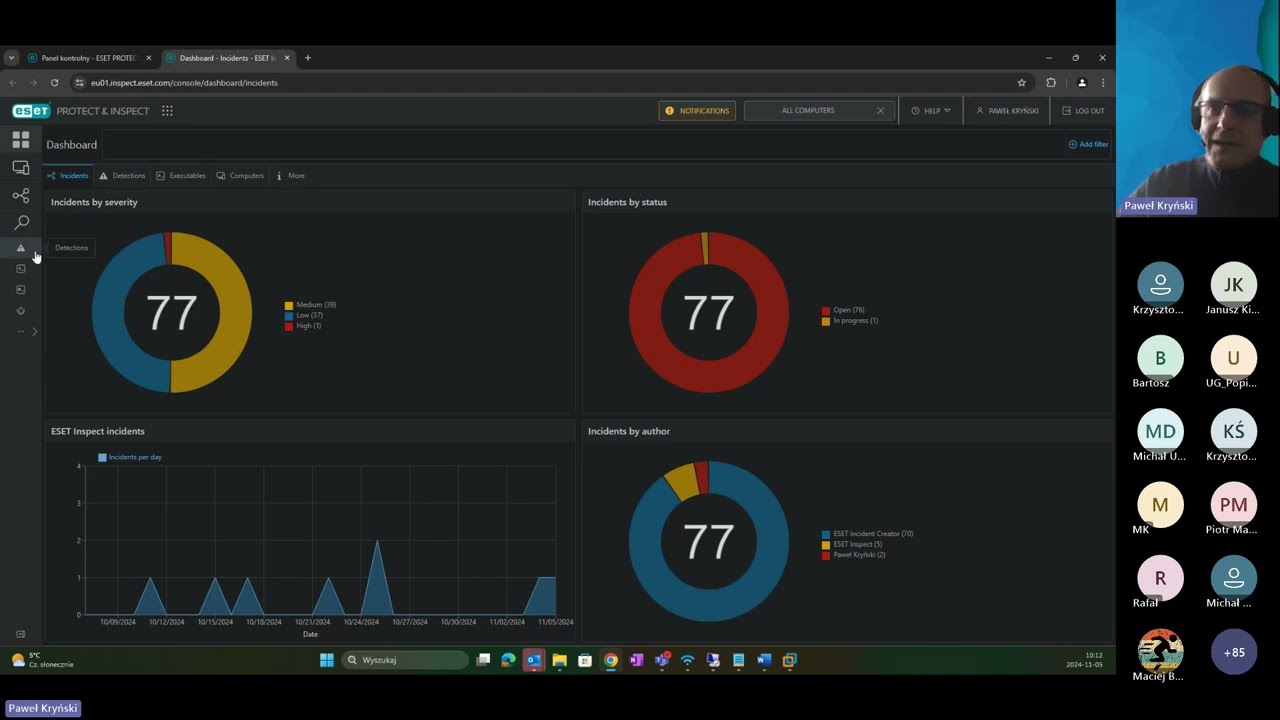Toggle the In progress (1) status legend
Viewport: 1280px width, 720px height.
click(x=850, y=321)
